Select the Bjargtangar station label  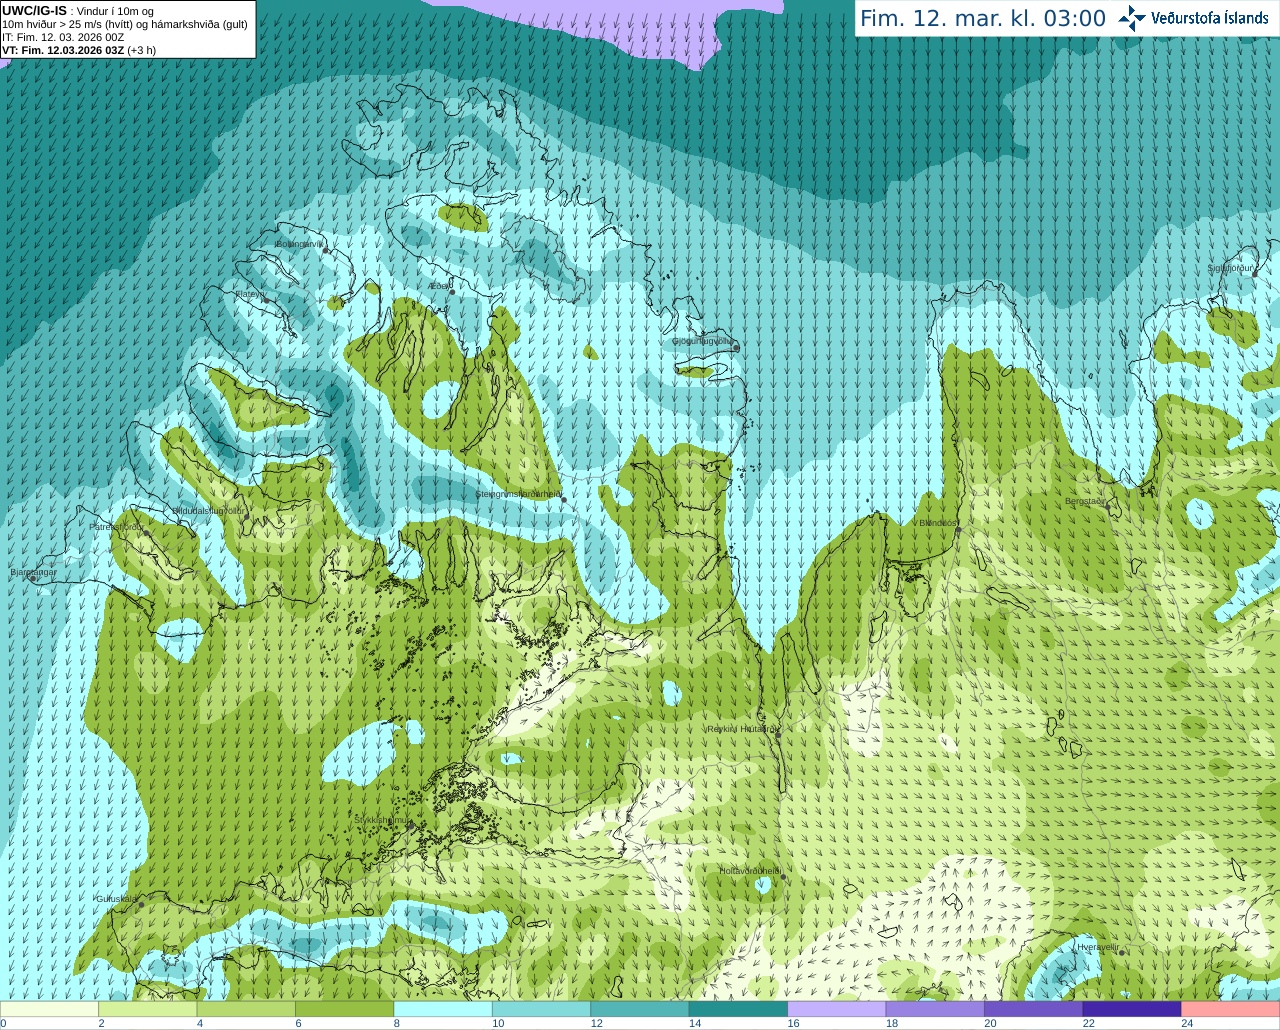tap(33, 572)
